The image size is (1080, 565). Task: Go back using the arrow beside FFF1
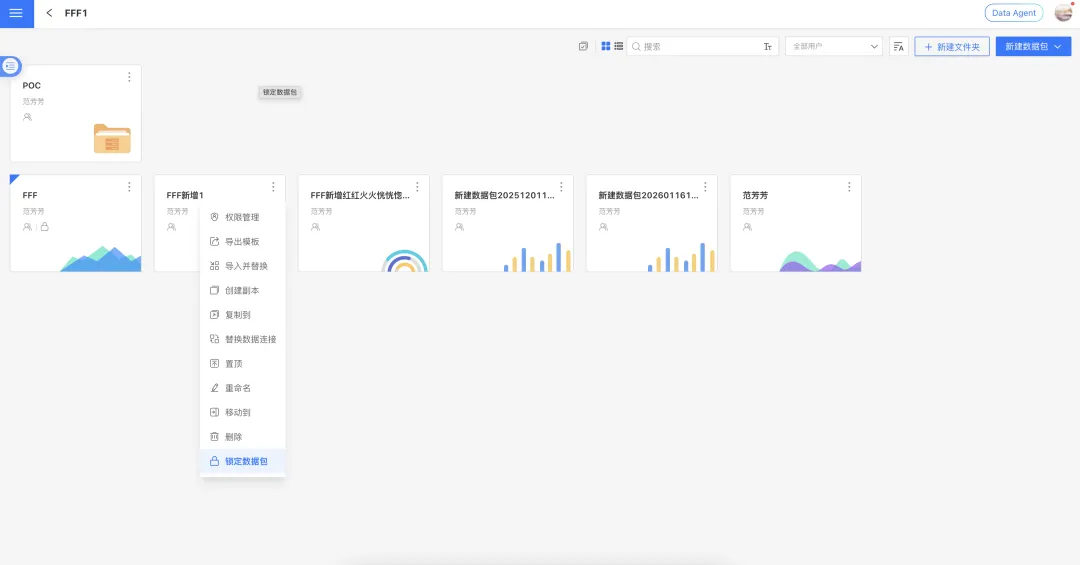click(x=49, y=13)
